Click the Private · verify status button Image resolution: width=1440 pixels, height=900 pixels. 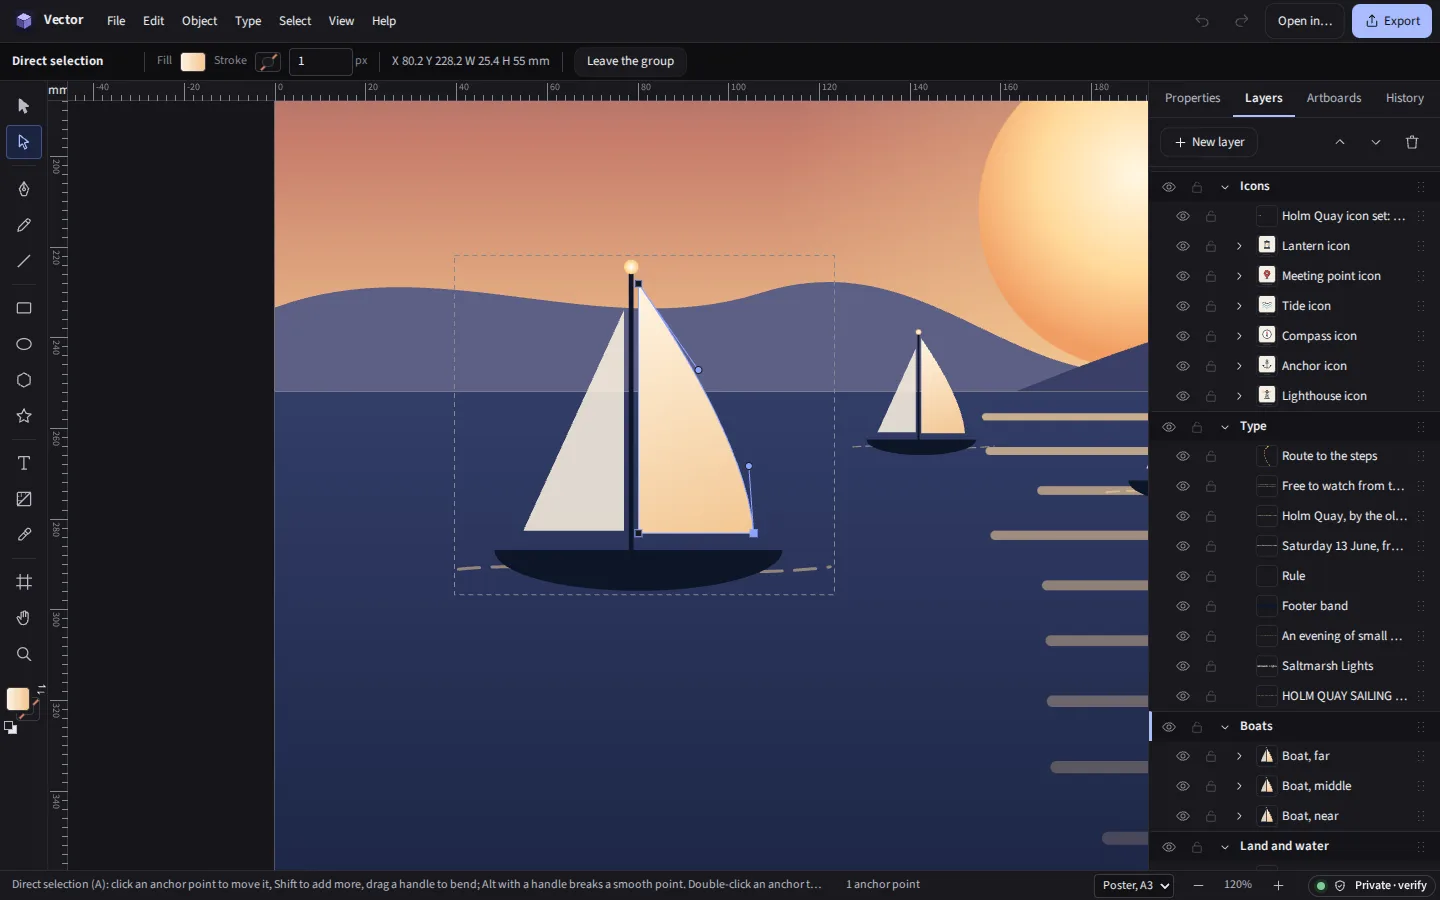point(1372,885)
